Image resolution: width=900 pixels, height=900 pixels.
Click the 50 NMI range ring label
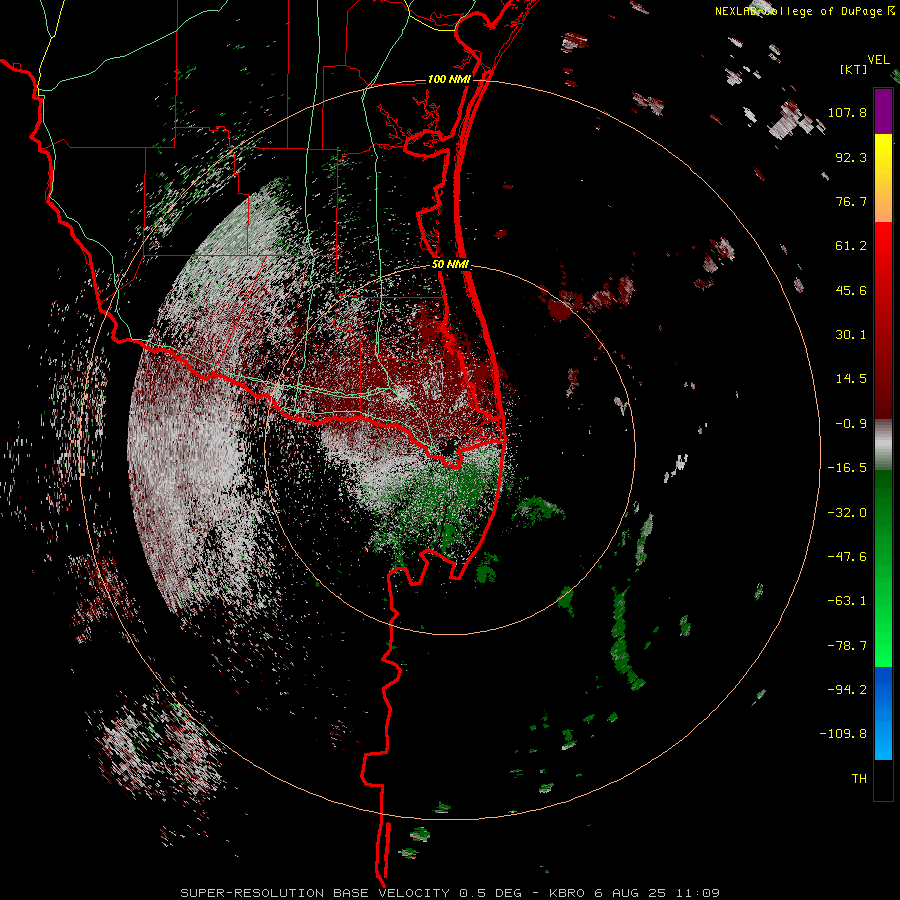[451, 264]
